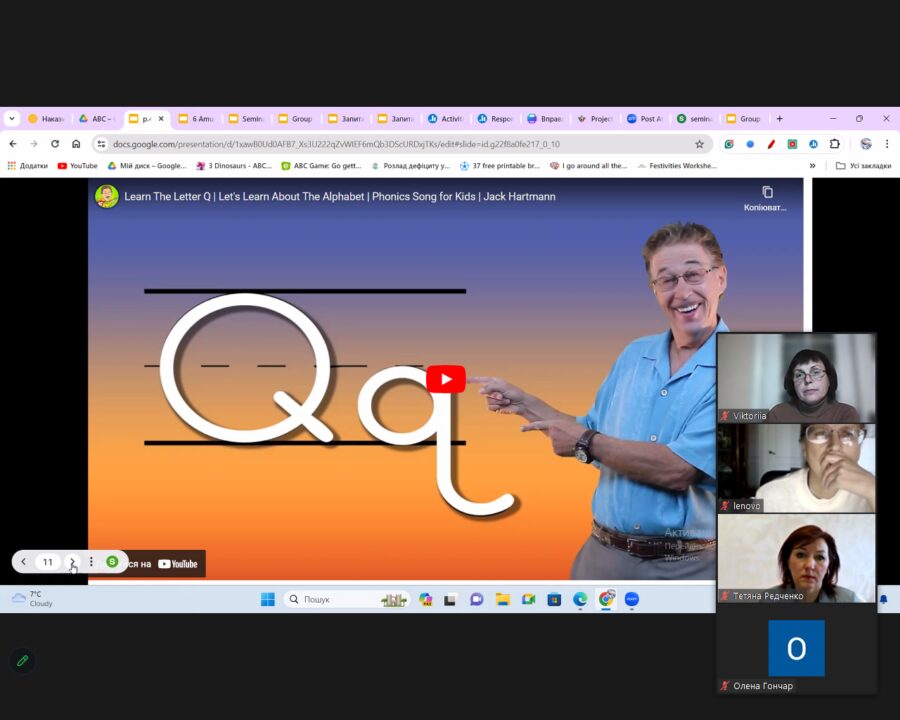The height and width of the screenshot is (720, 900).
Task: View site information icon in address bar
Action: (x=101, y=144)
